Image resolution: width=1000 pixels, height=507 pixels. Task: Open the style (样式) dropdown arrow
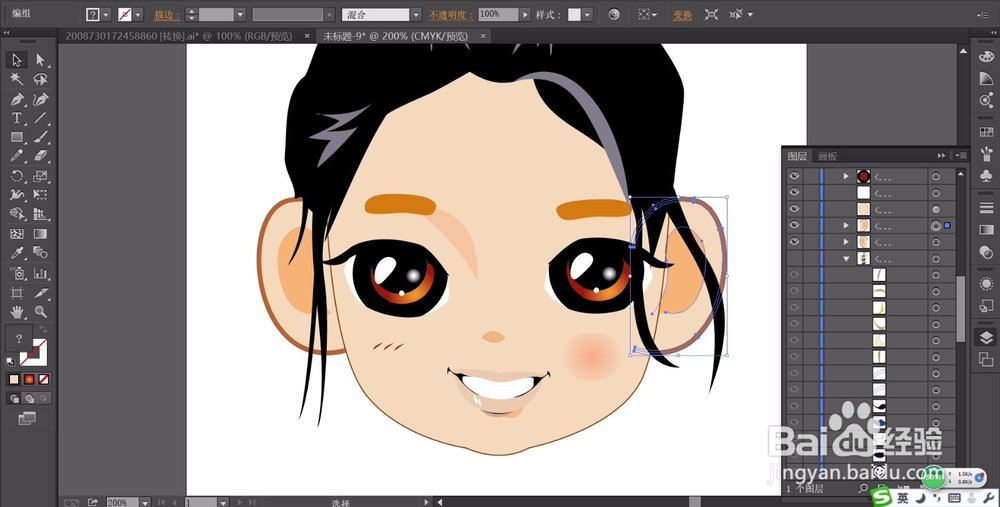(x=587, y=14)
